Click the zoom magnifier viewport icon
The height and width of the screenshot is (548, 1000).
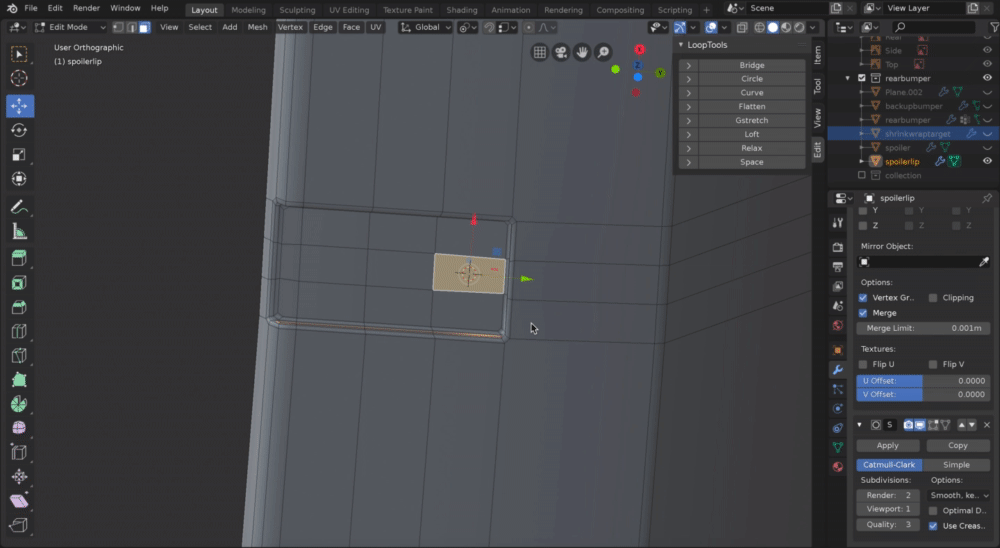point(603,52)
